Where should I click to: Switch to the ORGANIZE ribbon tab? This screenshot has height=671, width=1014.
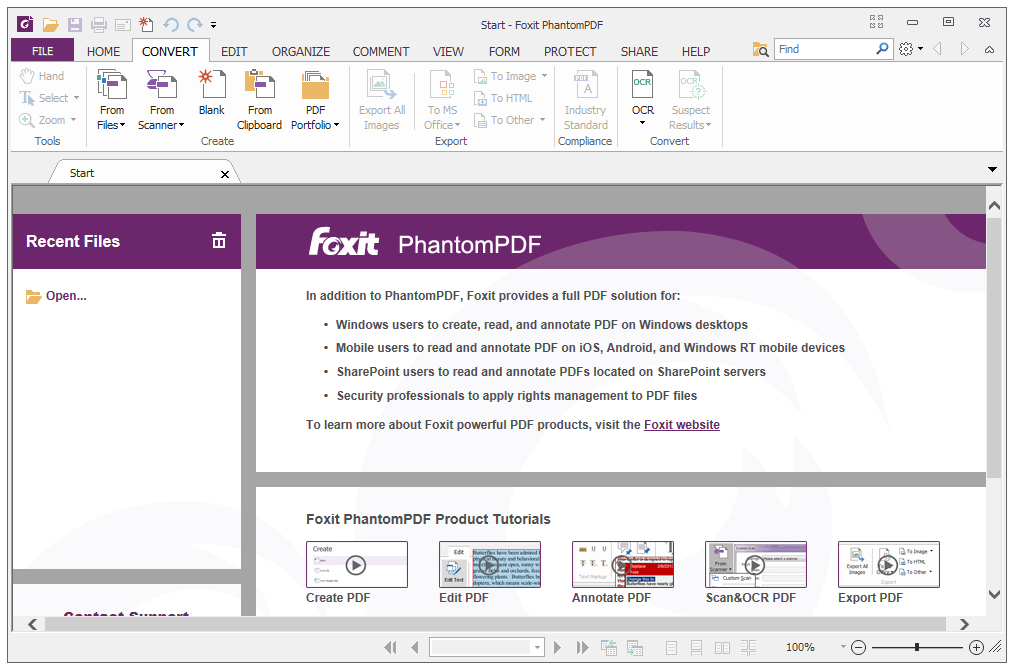(x=300, y=51)
